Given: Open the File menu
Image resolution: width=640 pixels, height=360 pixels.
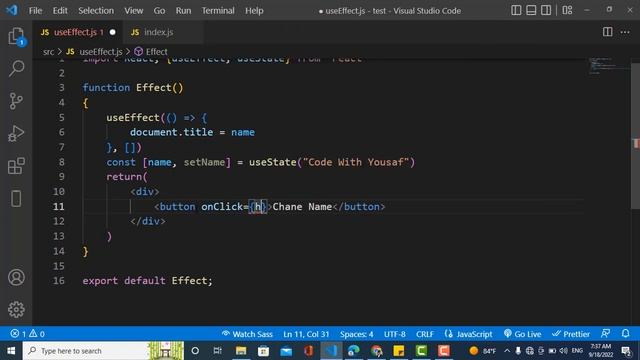Looking at the screenshot, I should (x=36, y=11).
